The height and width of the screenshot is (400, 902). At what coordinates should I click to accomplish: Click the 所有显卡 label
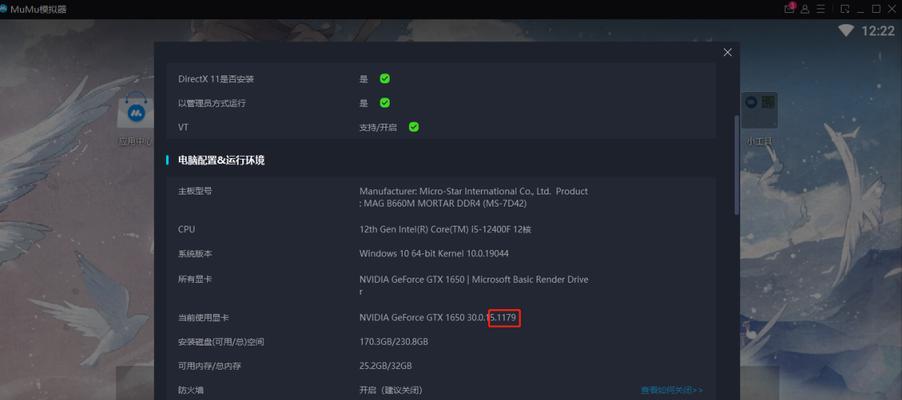pos(195,279)
